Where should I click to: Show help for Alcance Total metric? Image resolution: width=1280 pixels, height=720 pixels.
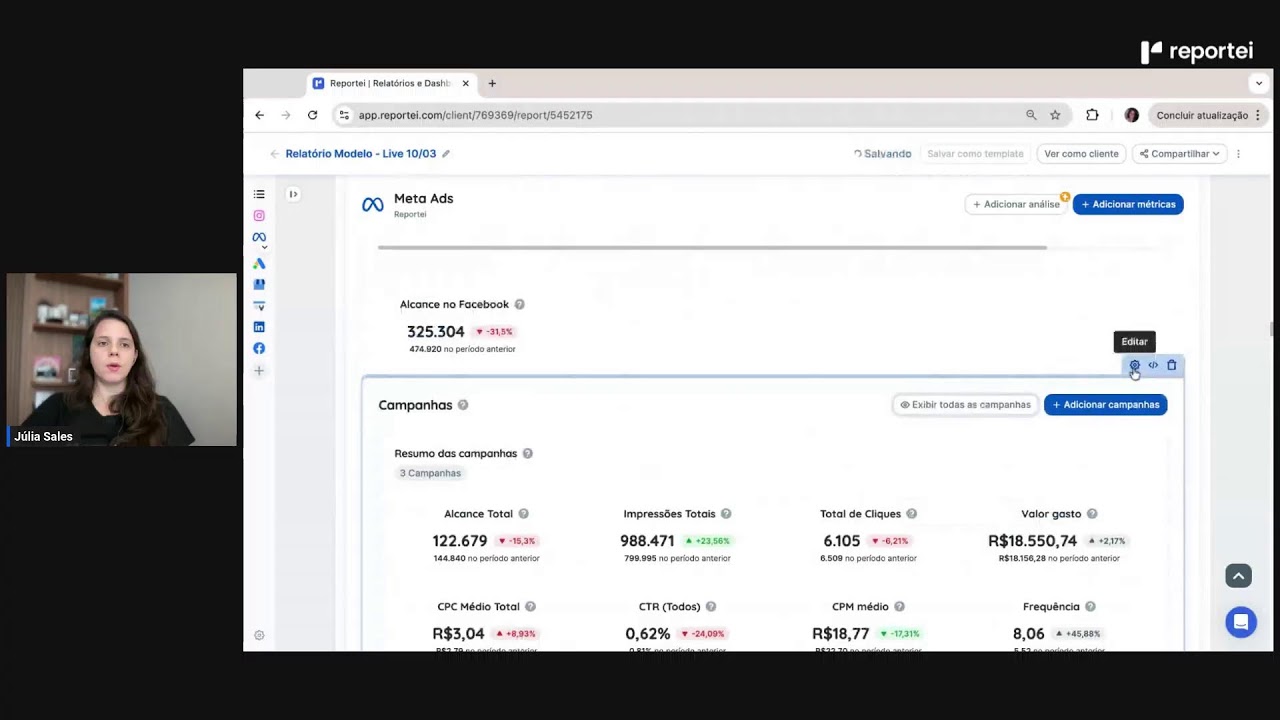pos(523,514)
